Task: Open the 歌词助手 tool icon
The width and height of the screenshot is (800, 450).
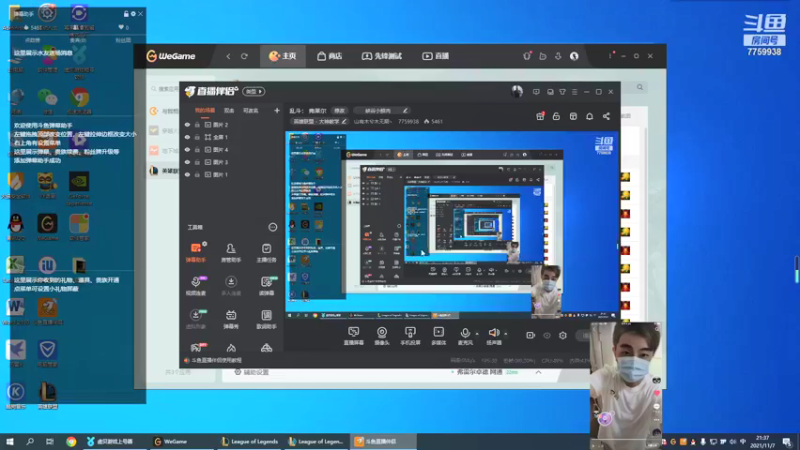Action: click(266, 319)
